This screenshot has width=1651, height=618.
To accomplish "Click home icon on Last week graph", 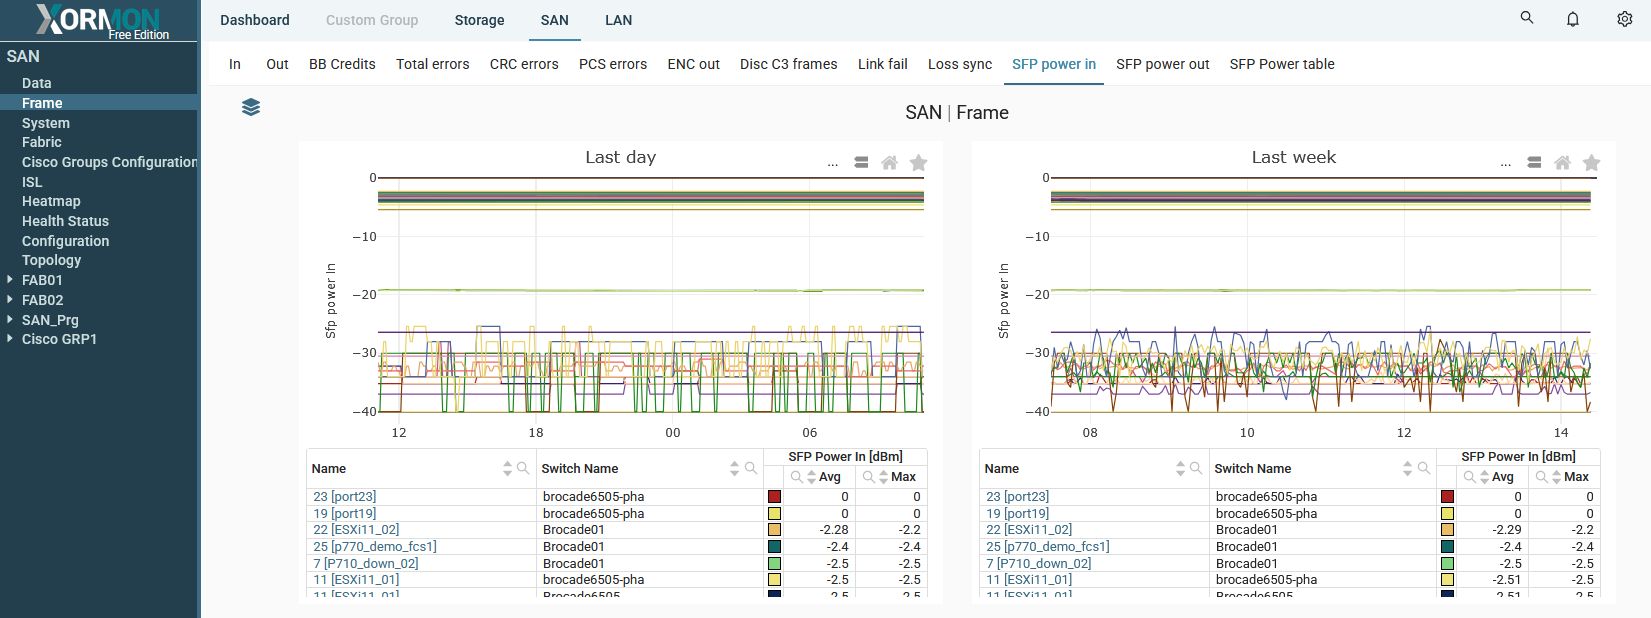I will pos(1562,163).
